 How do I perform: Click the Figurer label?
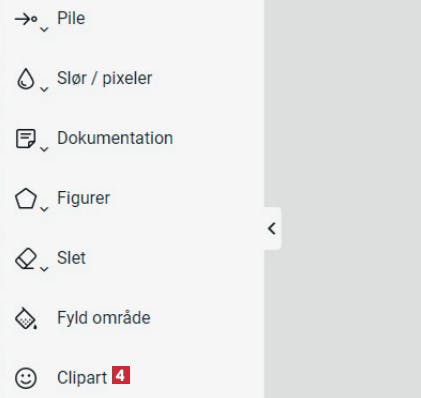[x=83, y=199]
